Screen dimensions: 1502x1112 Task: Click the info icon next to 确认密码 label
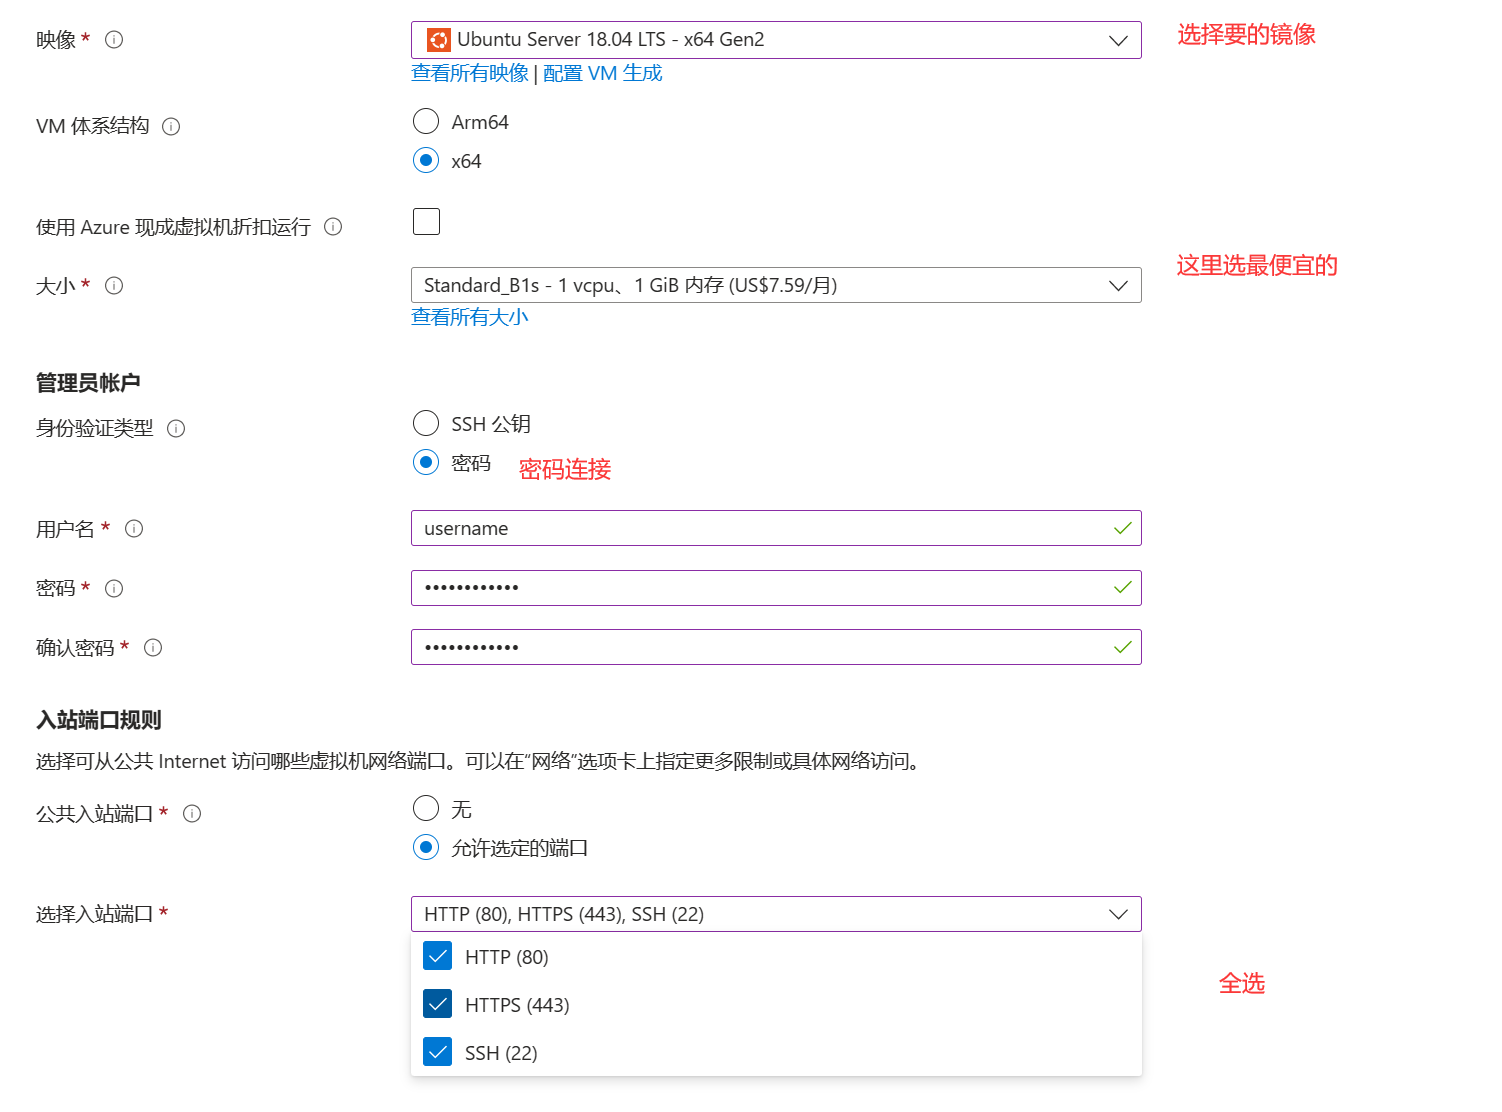[153, 648]
